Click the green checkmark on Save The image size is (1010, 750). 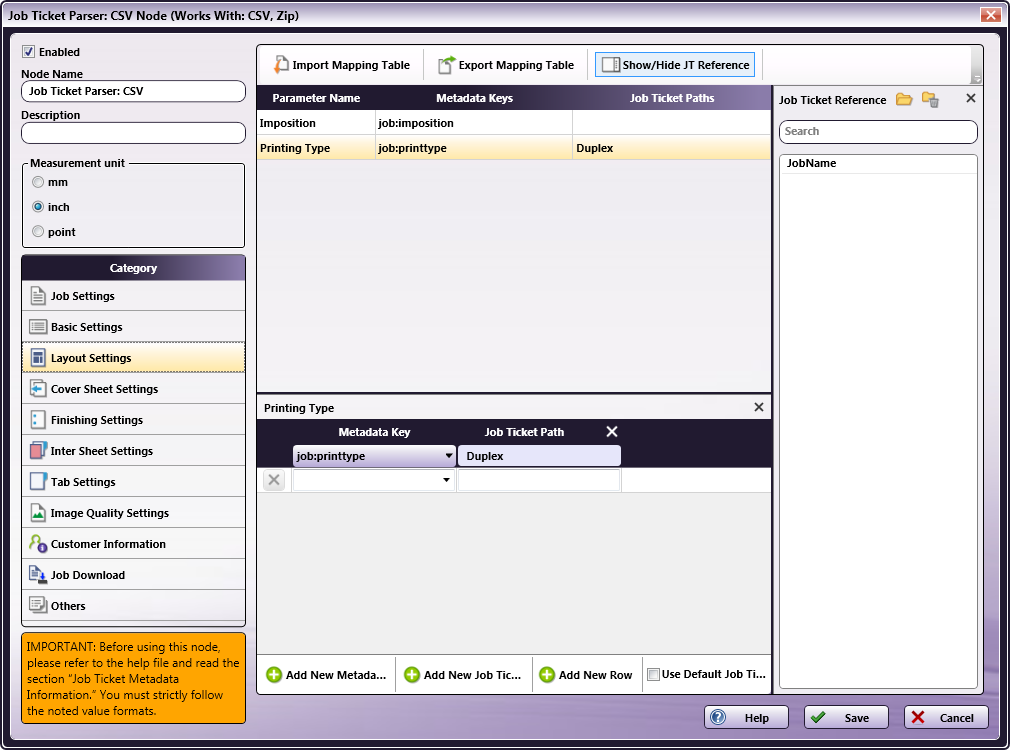pos(819,717)
